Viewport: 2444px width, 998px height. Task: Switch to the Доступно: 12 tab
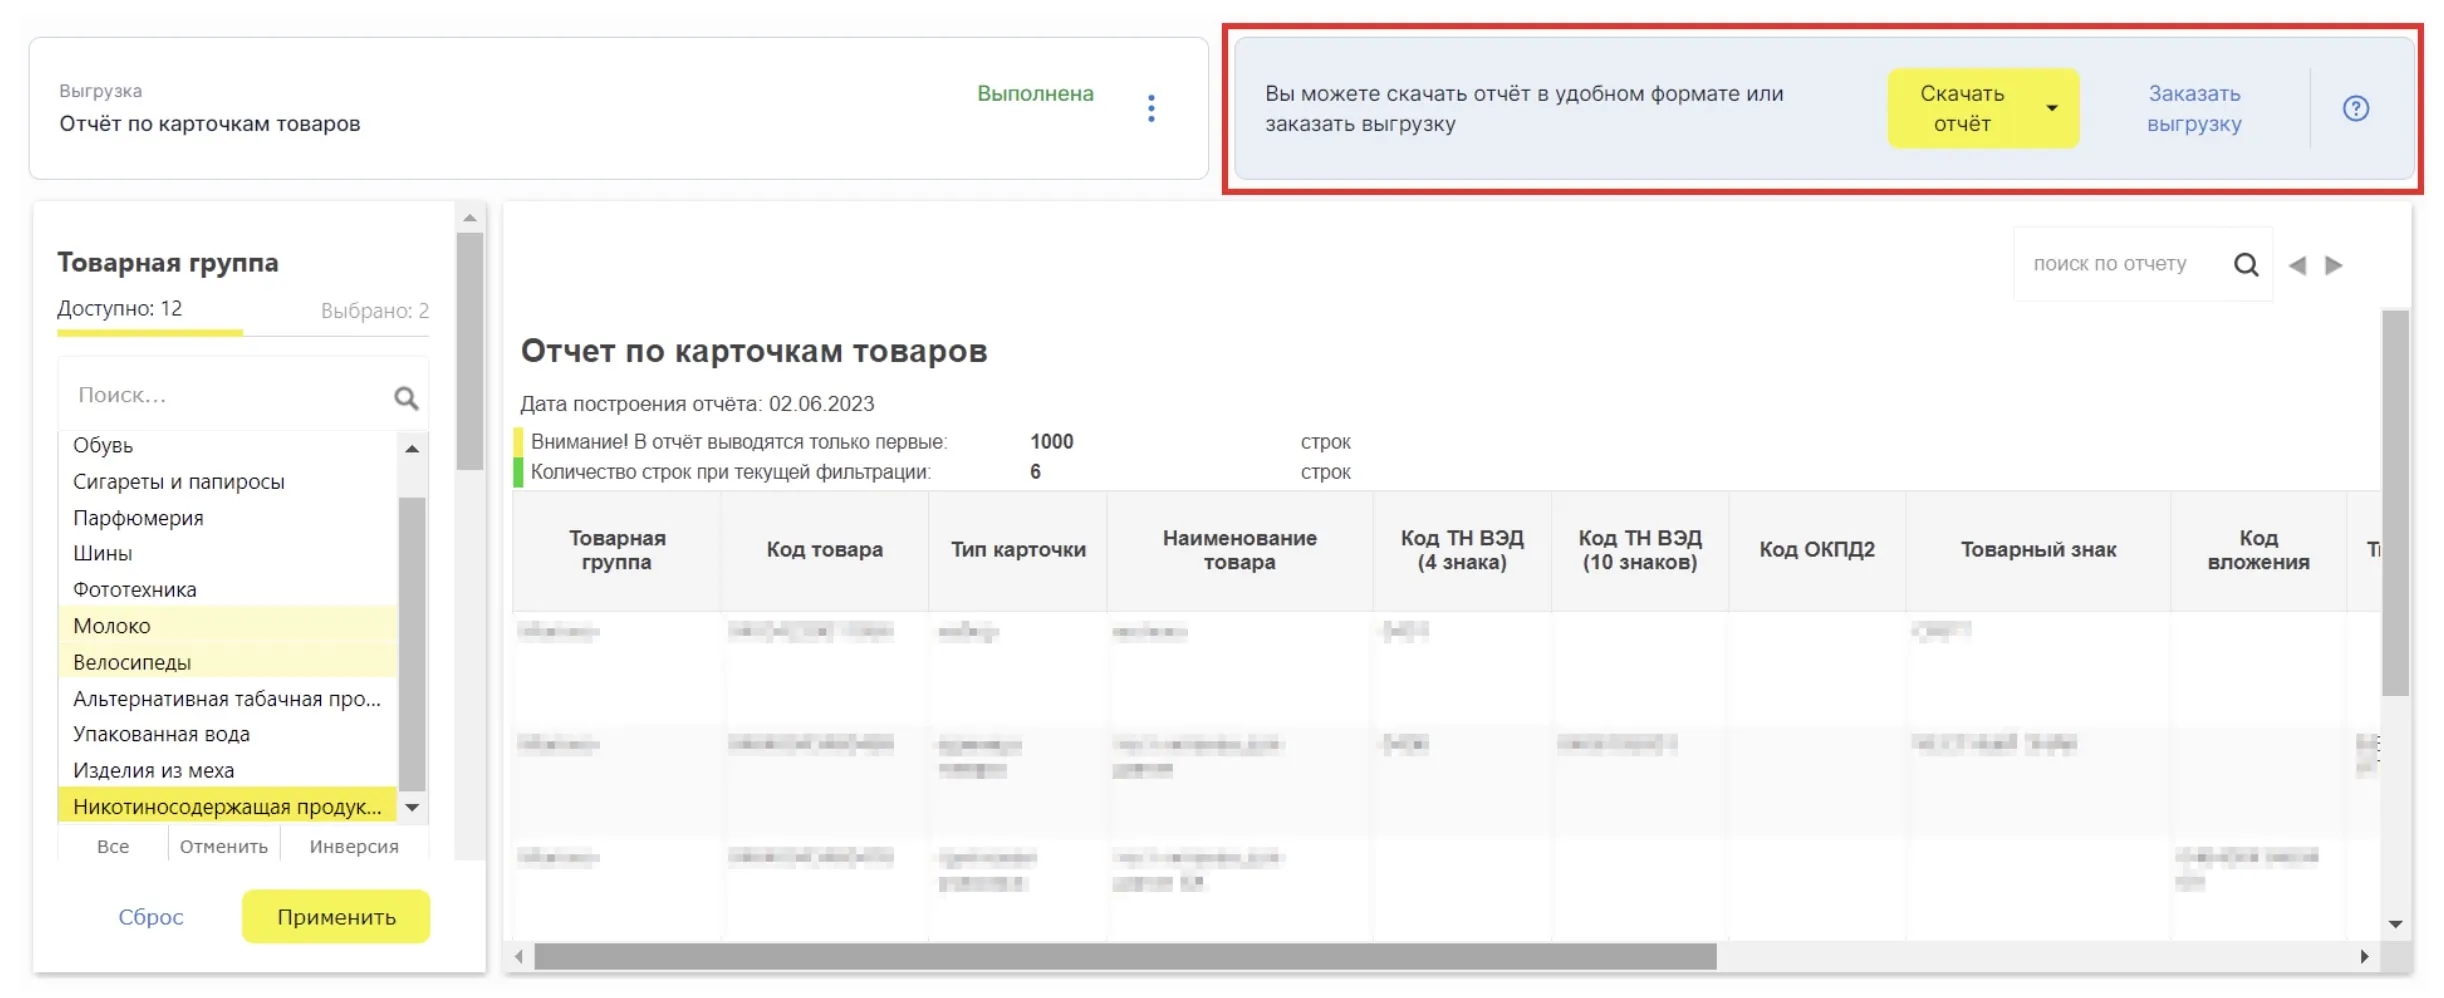point(120,309)
